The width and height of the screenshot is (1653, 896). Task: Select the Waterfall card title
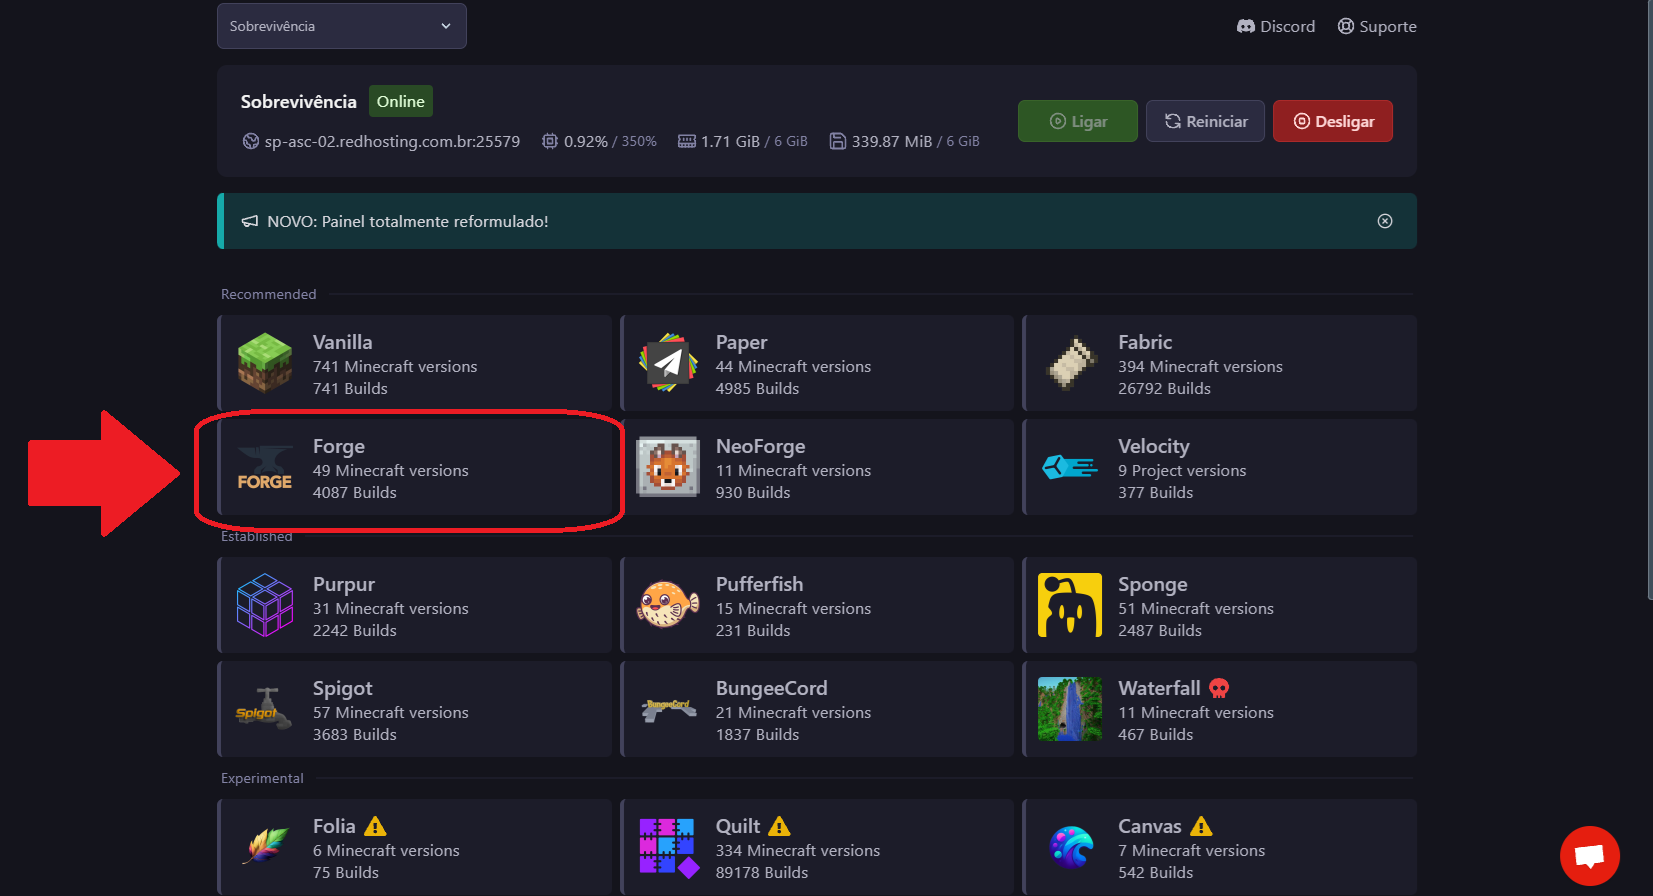[x=1159, y=688]
